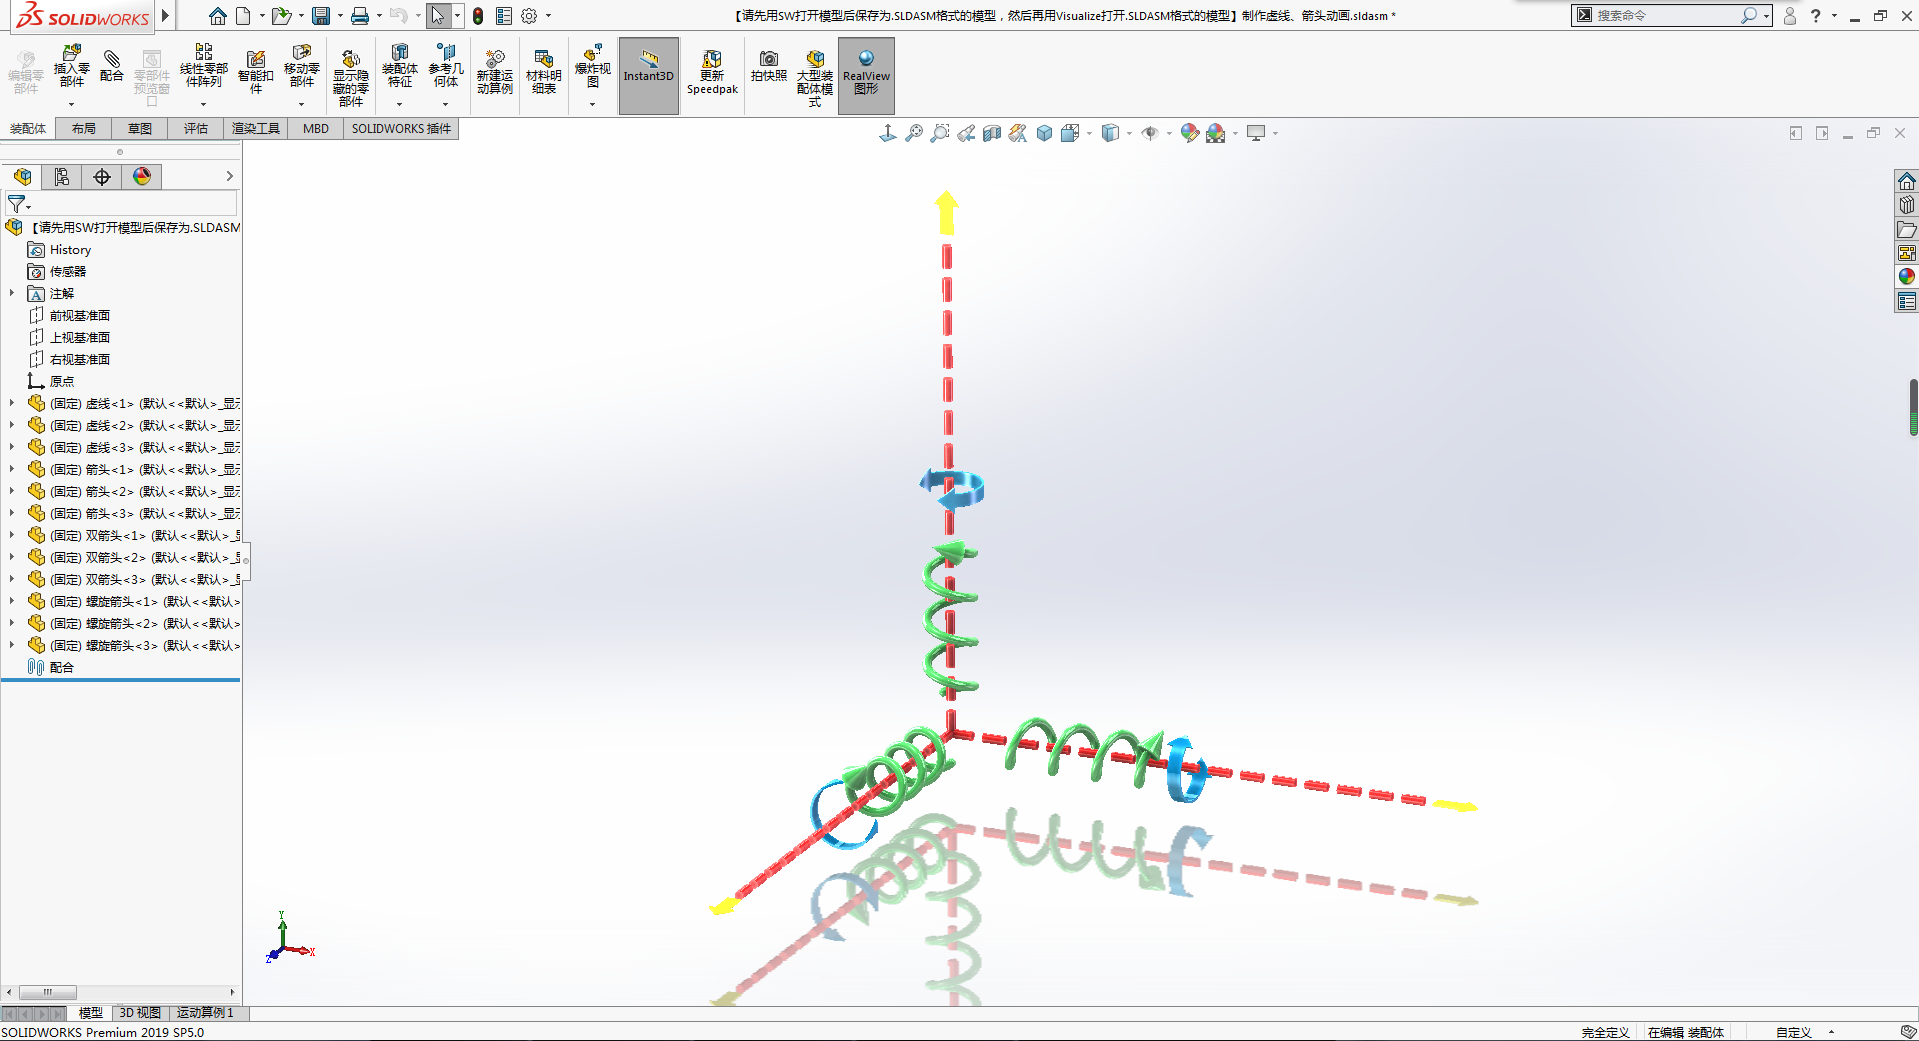Expand the 螺旋箭头<1> component node
Viewport: 1919px width, 1041px height.
pos(12,601)
